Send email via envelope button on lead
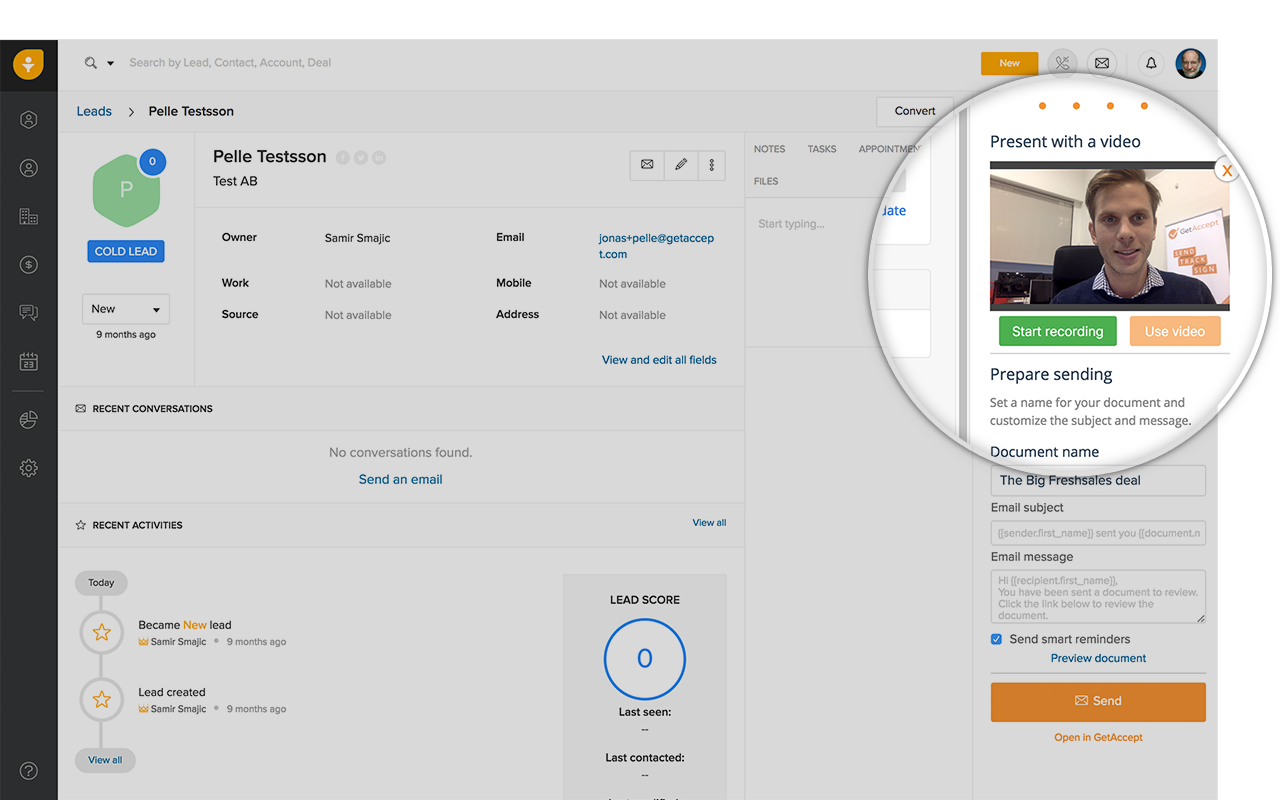The image size is (1280, 800). (x=647, y=165)
